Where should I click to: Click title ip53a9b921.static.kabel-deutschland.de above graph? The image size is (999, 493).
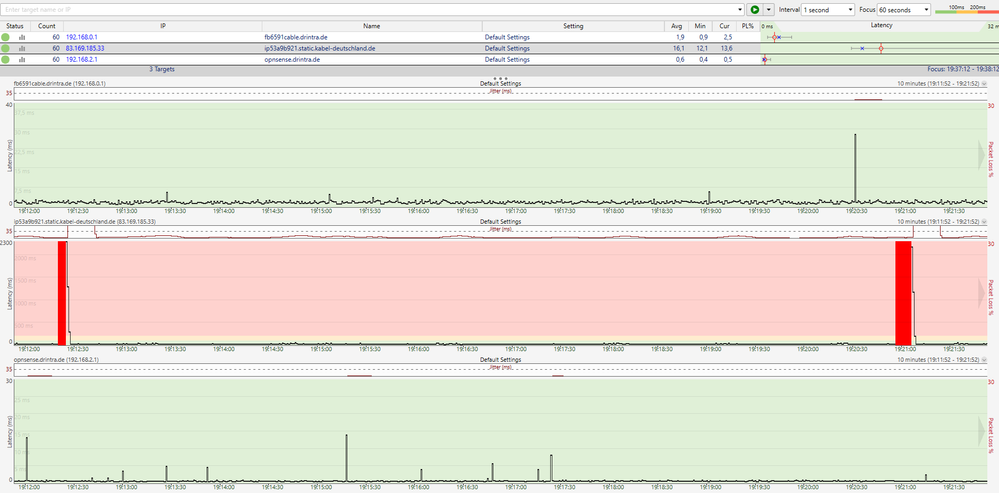[x=85, y=222]
